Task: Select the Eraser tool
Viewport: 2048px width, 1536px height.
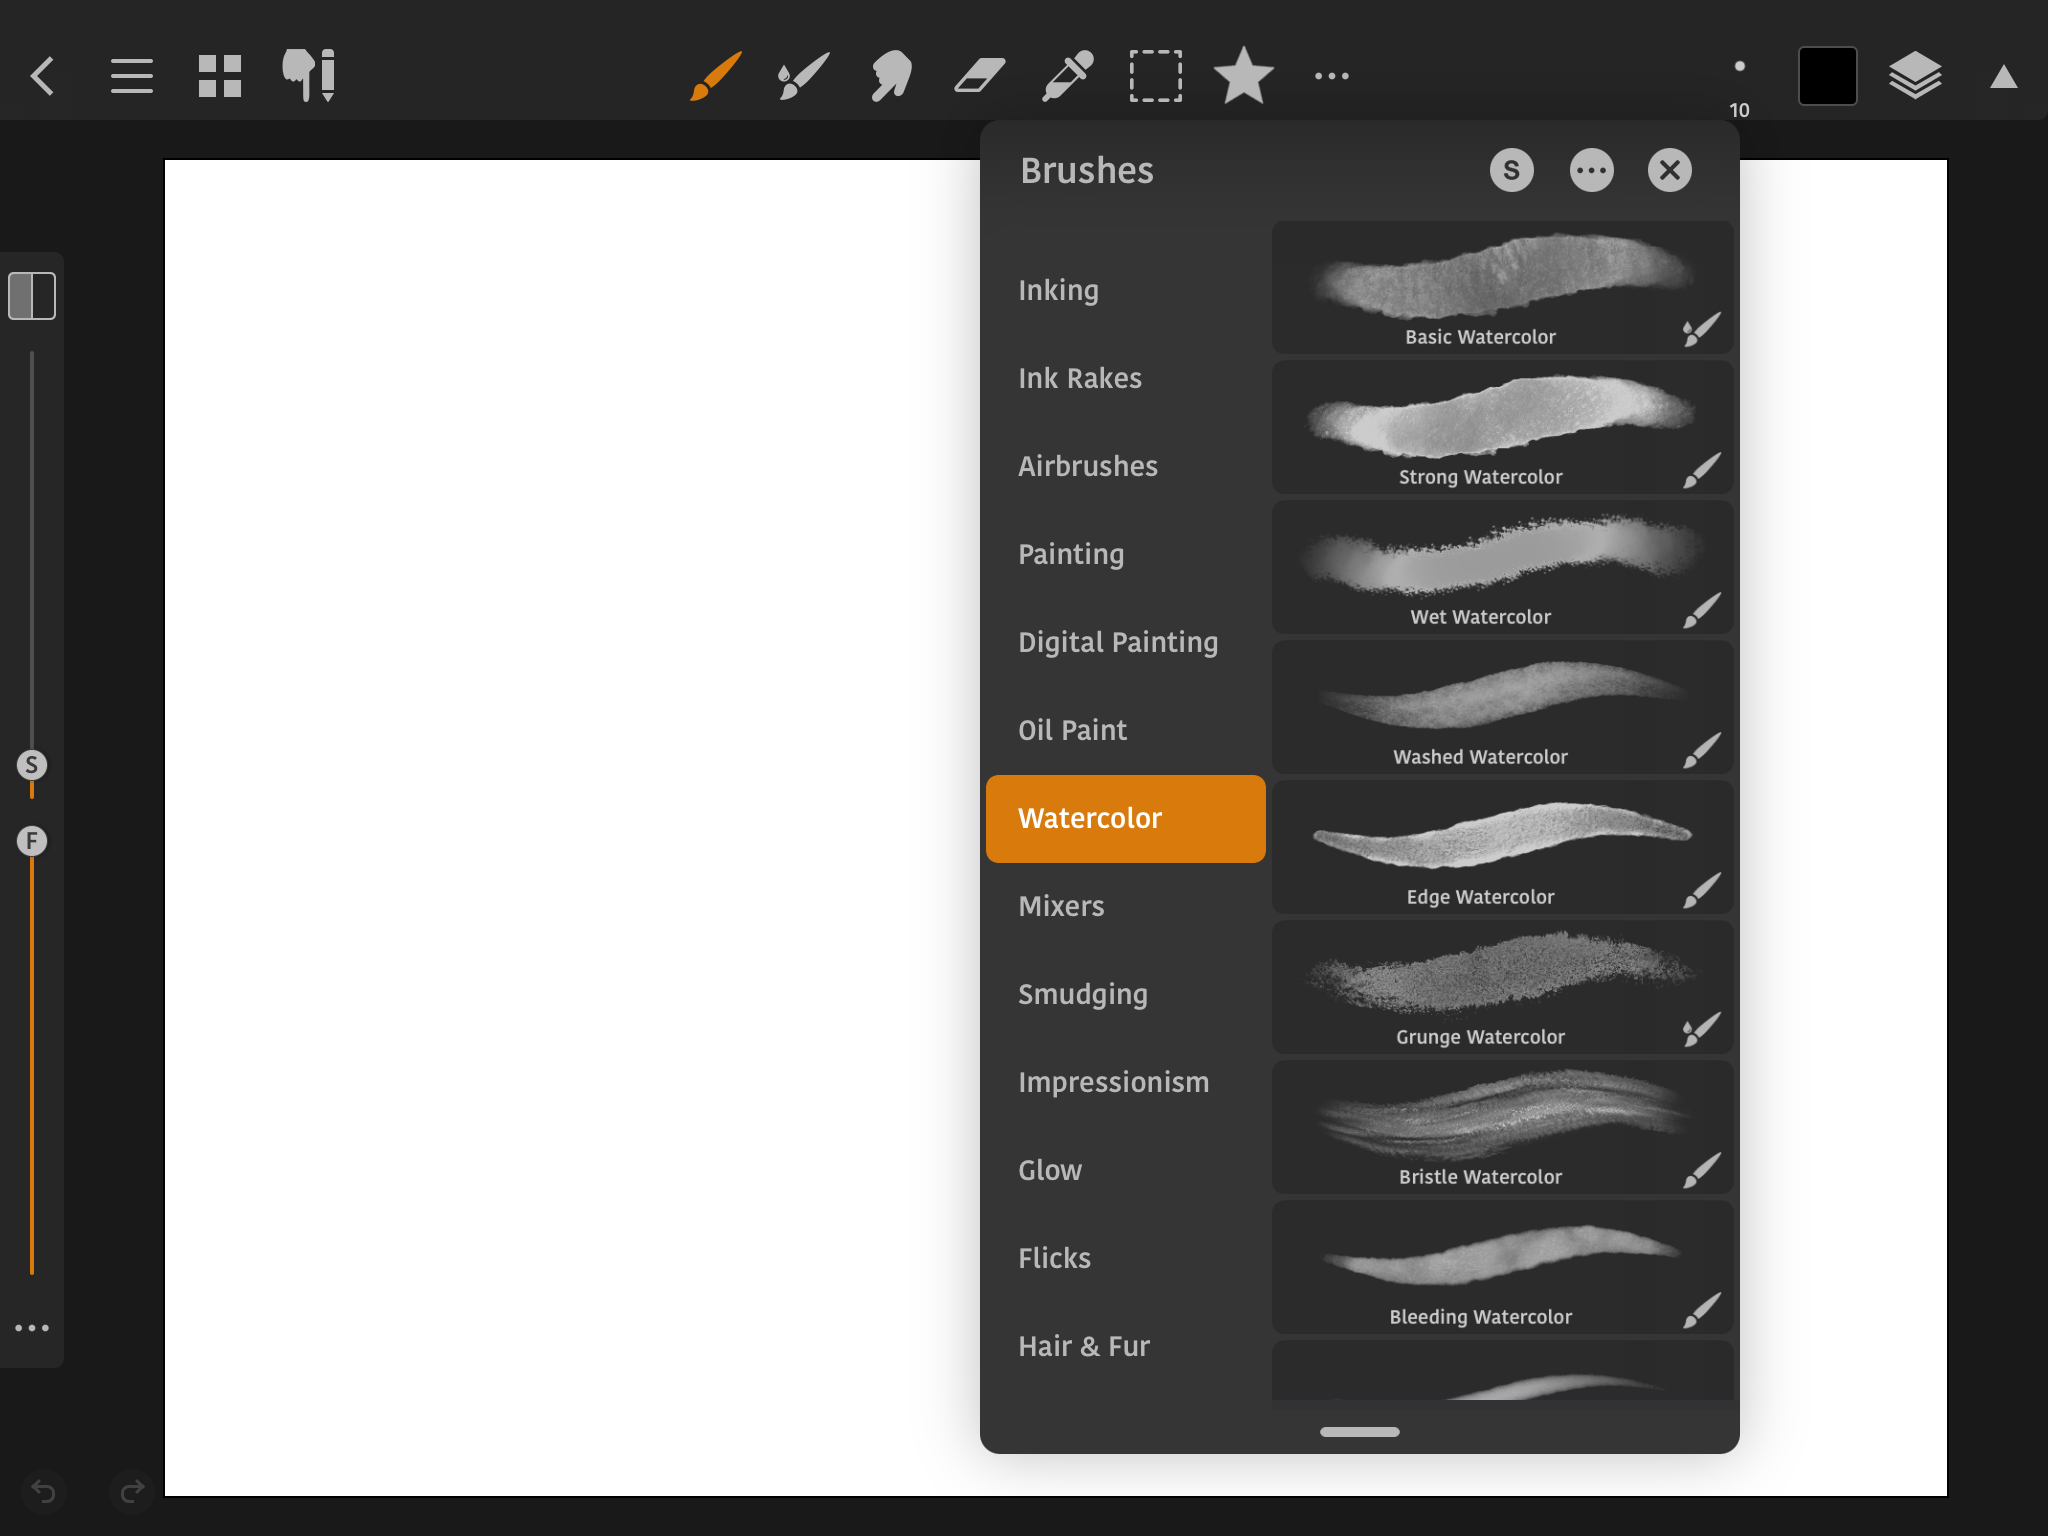Action: tap(979, 76)
